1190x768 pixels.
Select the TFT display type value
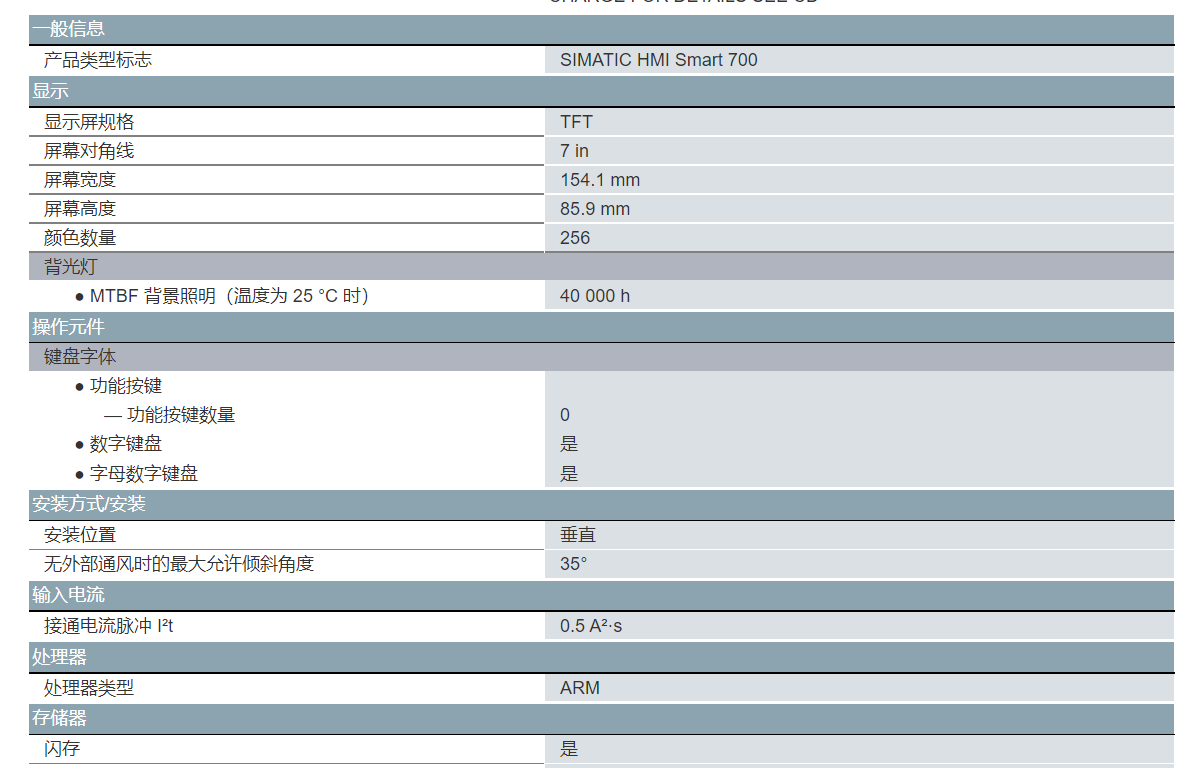pyautogui.click(x=576, y=122)
